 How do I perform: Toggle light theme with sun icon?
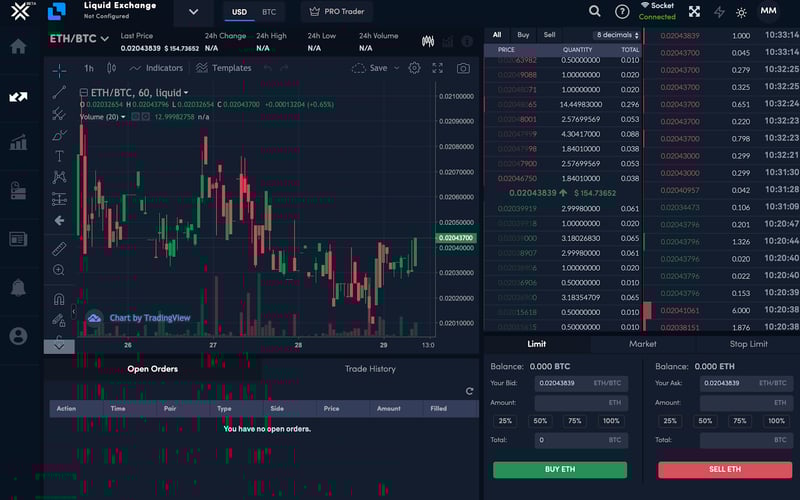[x=741, y=12]
